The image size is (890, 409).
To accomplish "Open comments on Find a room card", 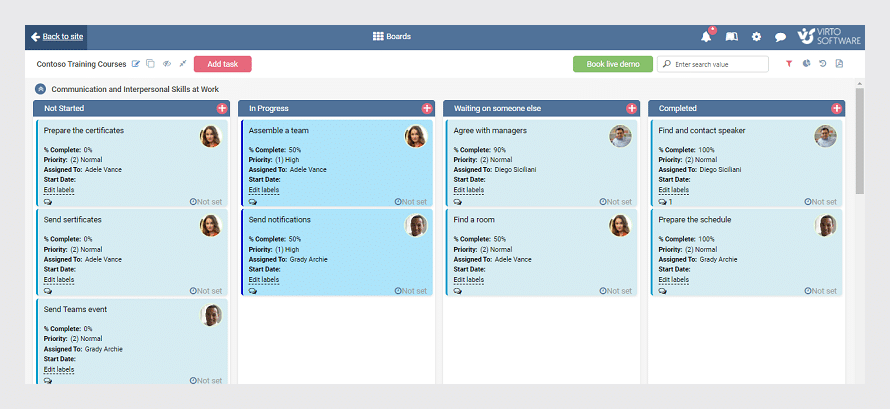I will pos(457,291).
